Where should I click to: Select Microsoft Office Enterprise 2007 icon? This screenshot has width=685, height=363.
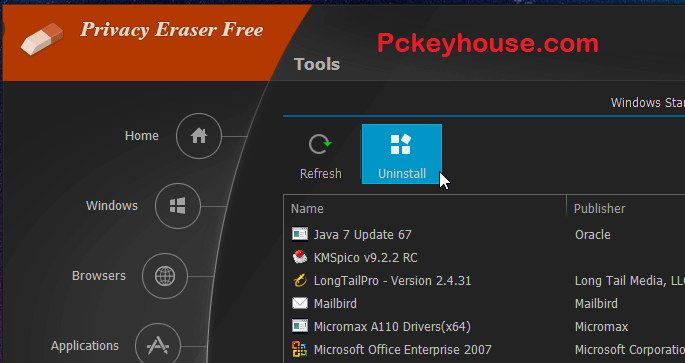pos(300,349)
